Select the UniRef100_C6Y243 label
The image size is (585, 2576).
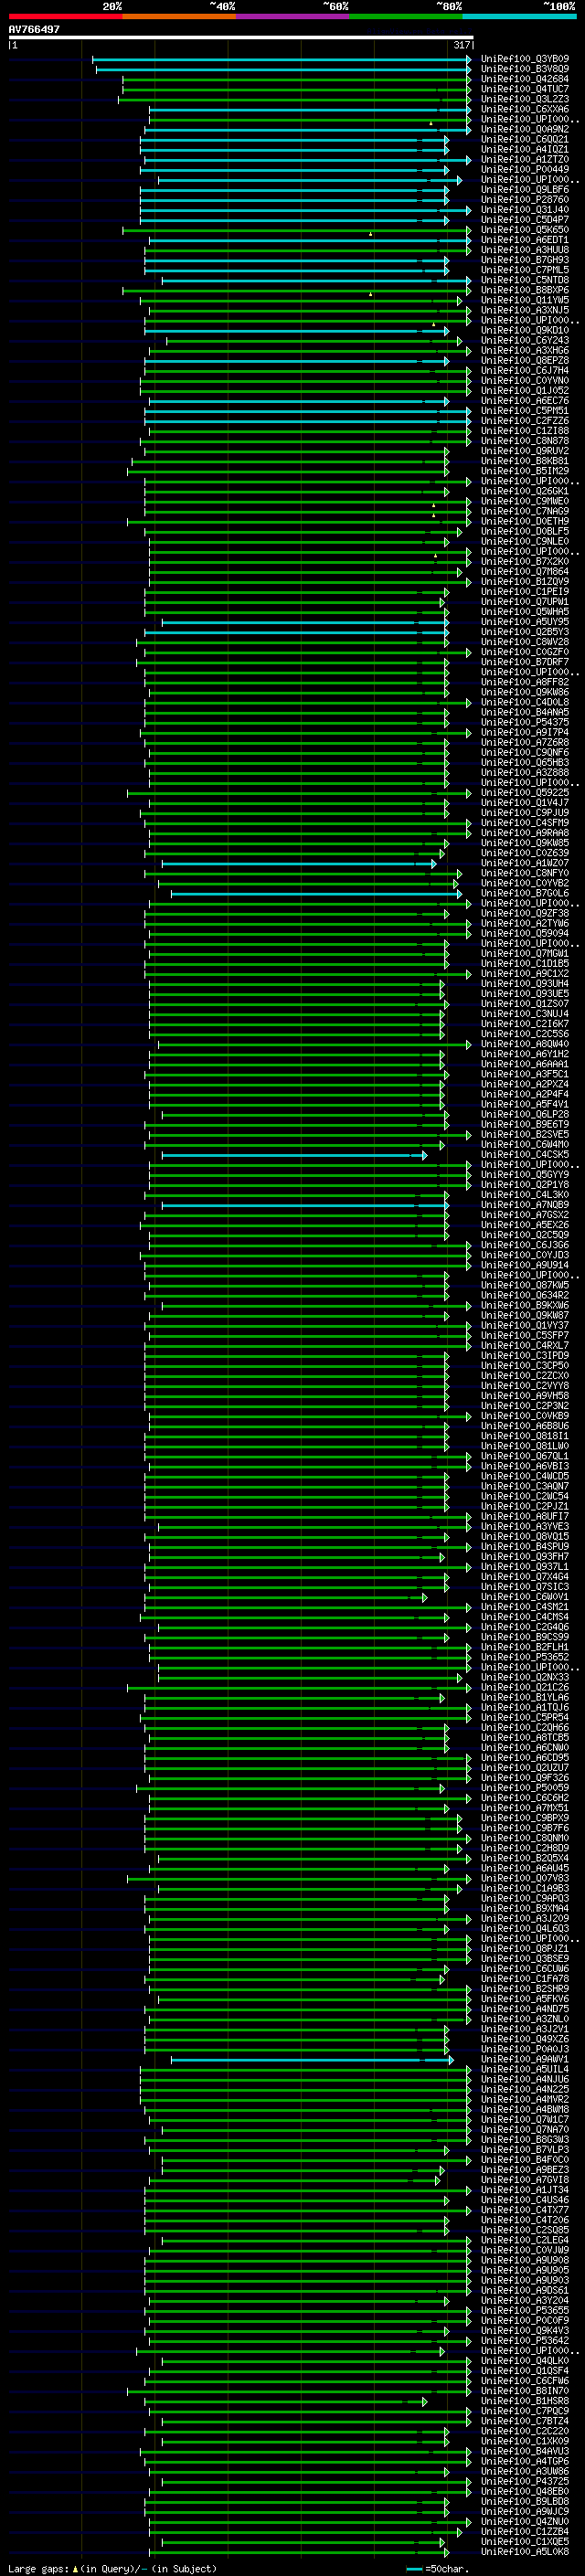pyautogui.click(x=525, y=341)
